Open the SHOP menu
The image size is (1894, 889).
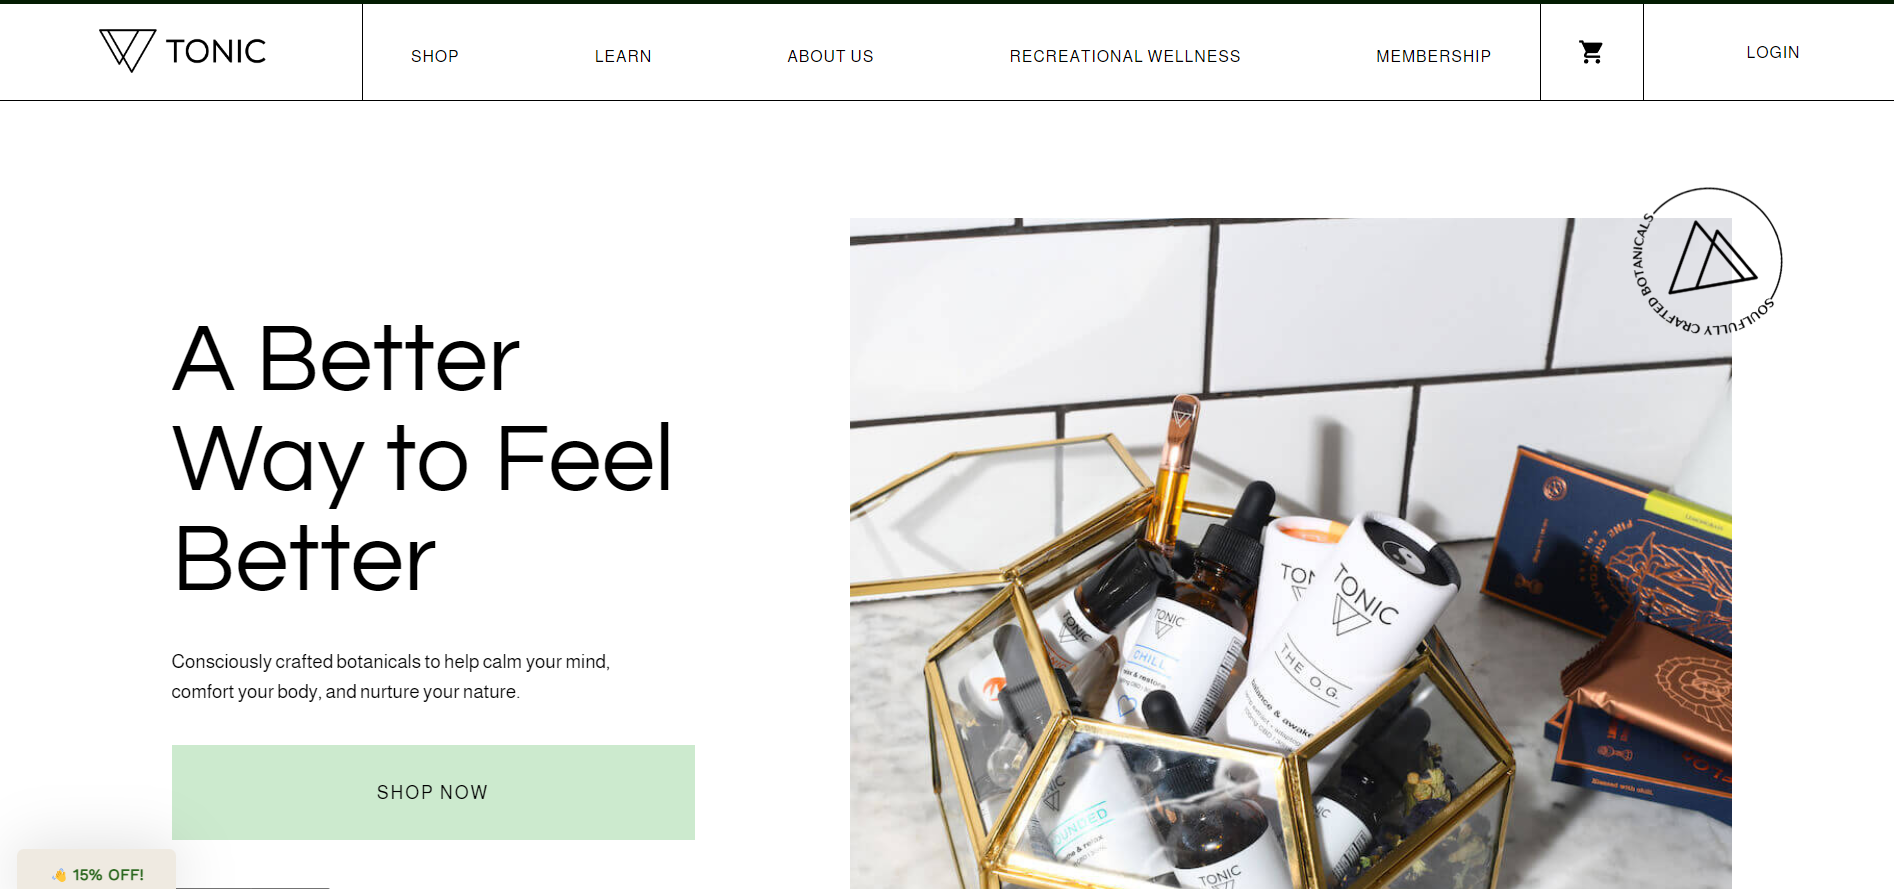(435, 56)
